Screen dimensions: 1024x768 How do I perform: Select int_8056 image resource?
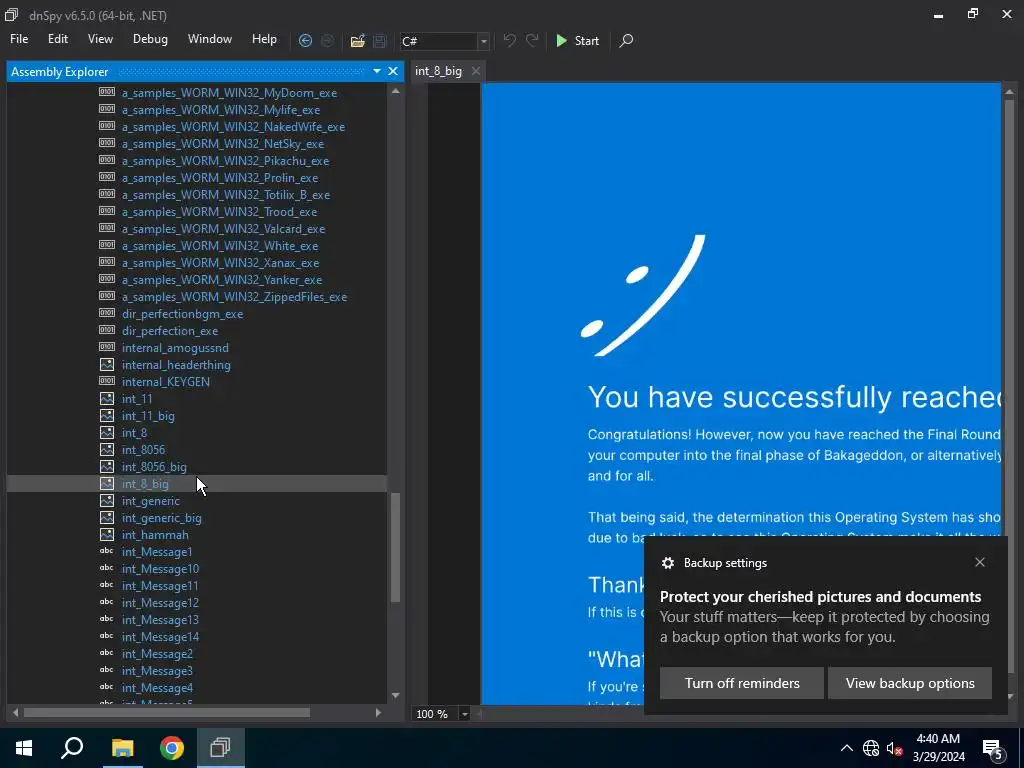coord(143,449)
